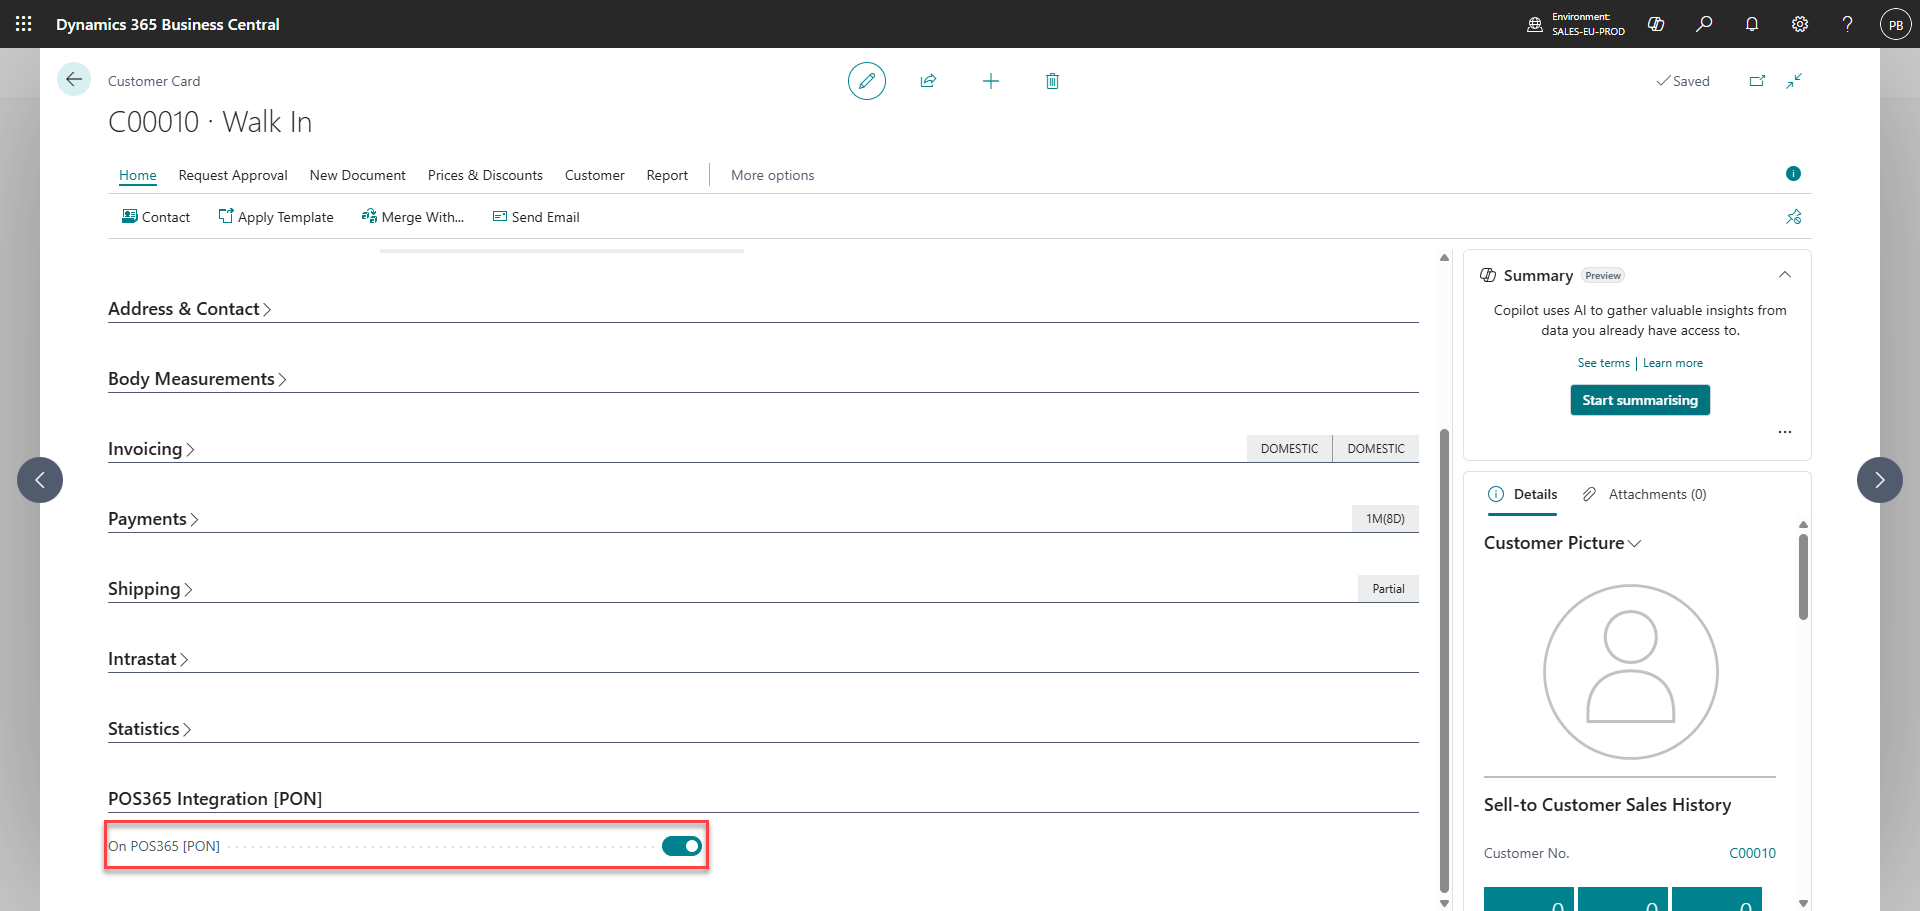The image size is (1920, 911).
Task: Collapse the Summary panel chevron
Action: 1785,275
